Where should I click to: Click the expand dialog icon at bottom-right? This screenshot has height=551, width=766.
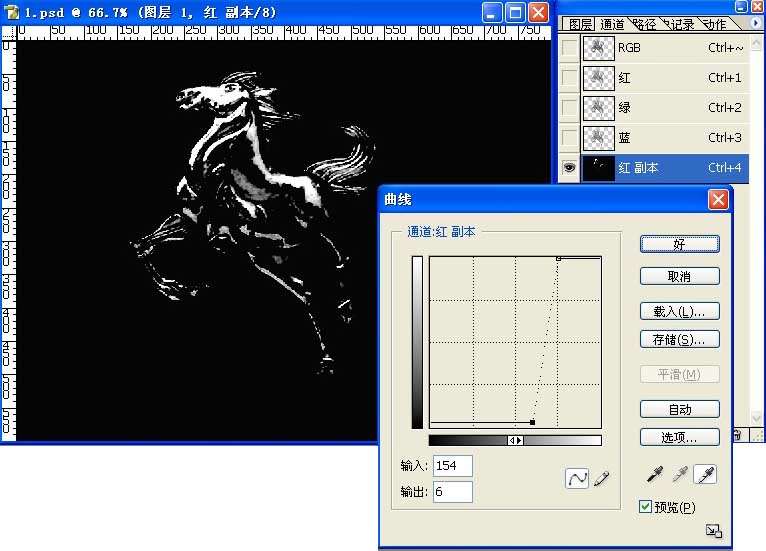713,531
